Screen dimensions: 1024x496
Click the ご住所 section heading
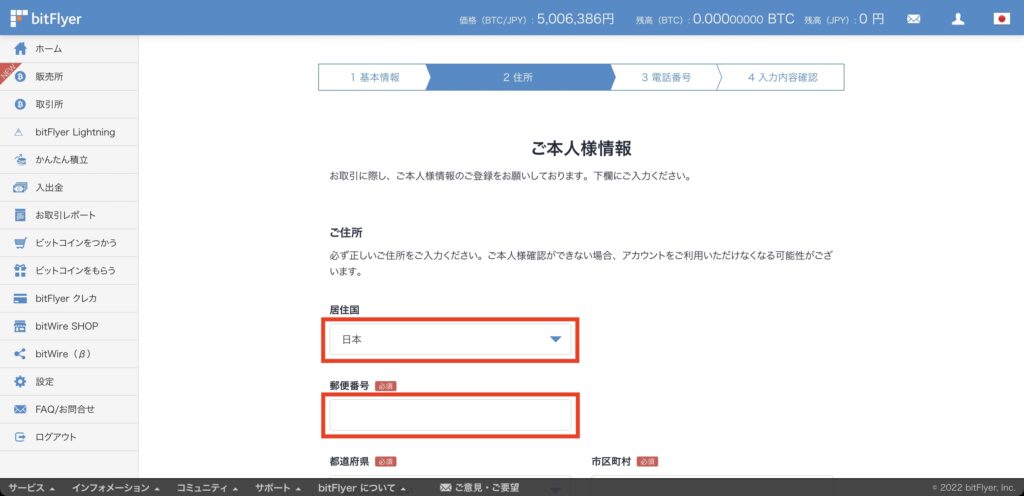[x=346, y=232]
